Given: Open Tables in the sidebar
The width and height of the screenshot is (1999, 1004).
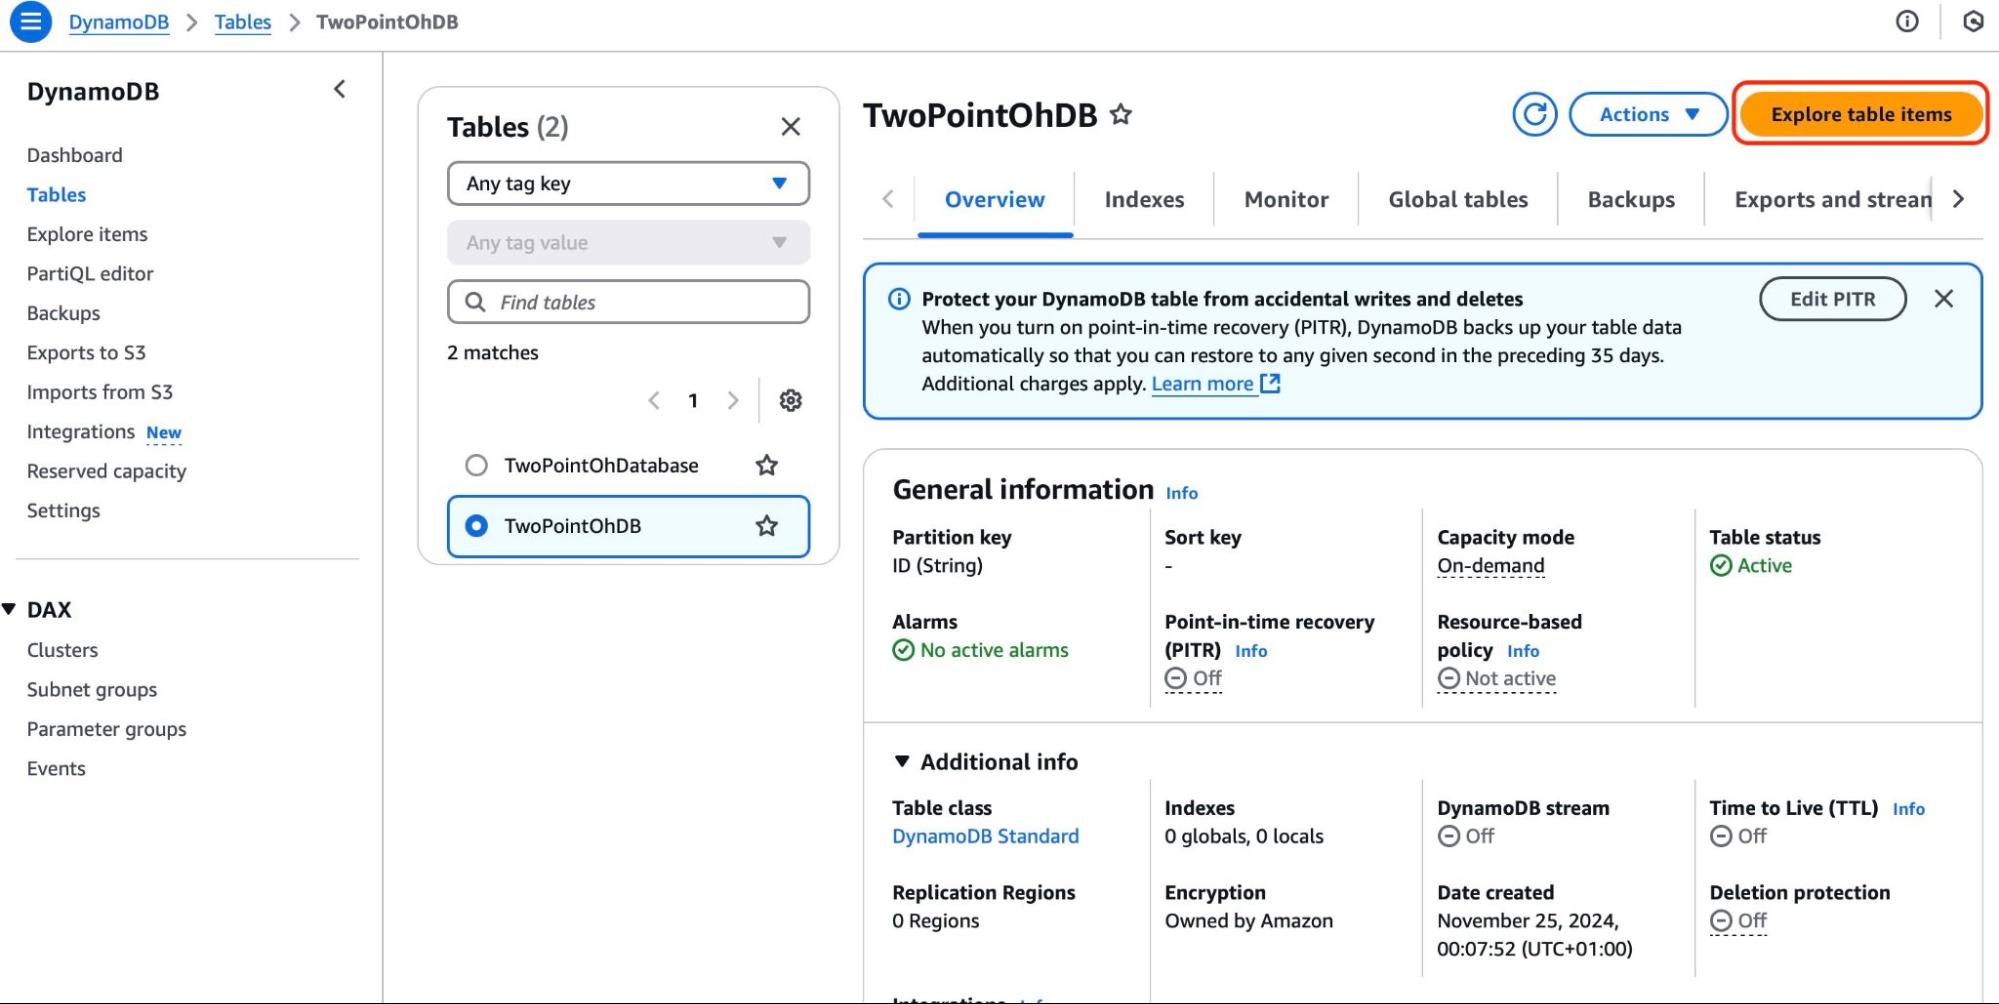Looking at the screenshot, I should click(56, 195).
